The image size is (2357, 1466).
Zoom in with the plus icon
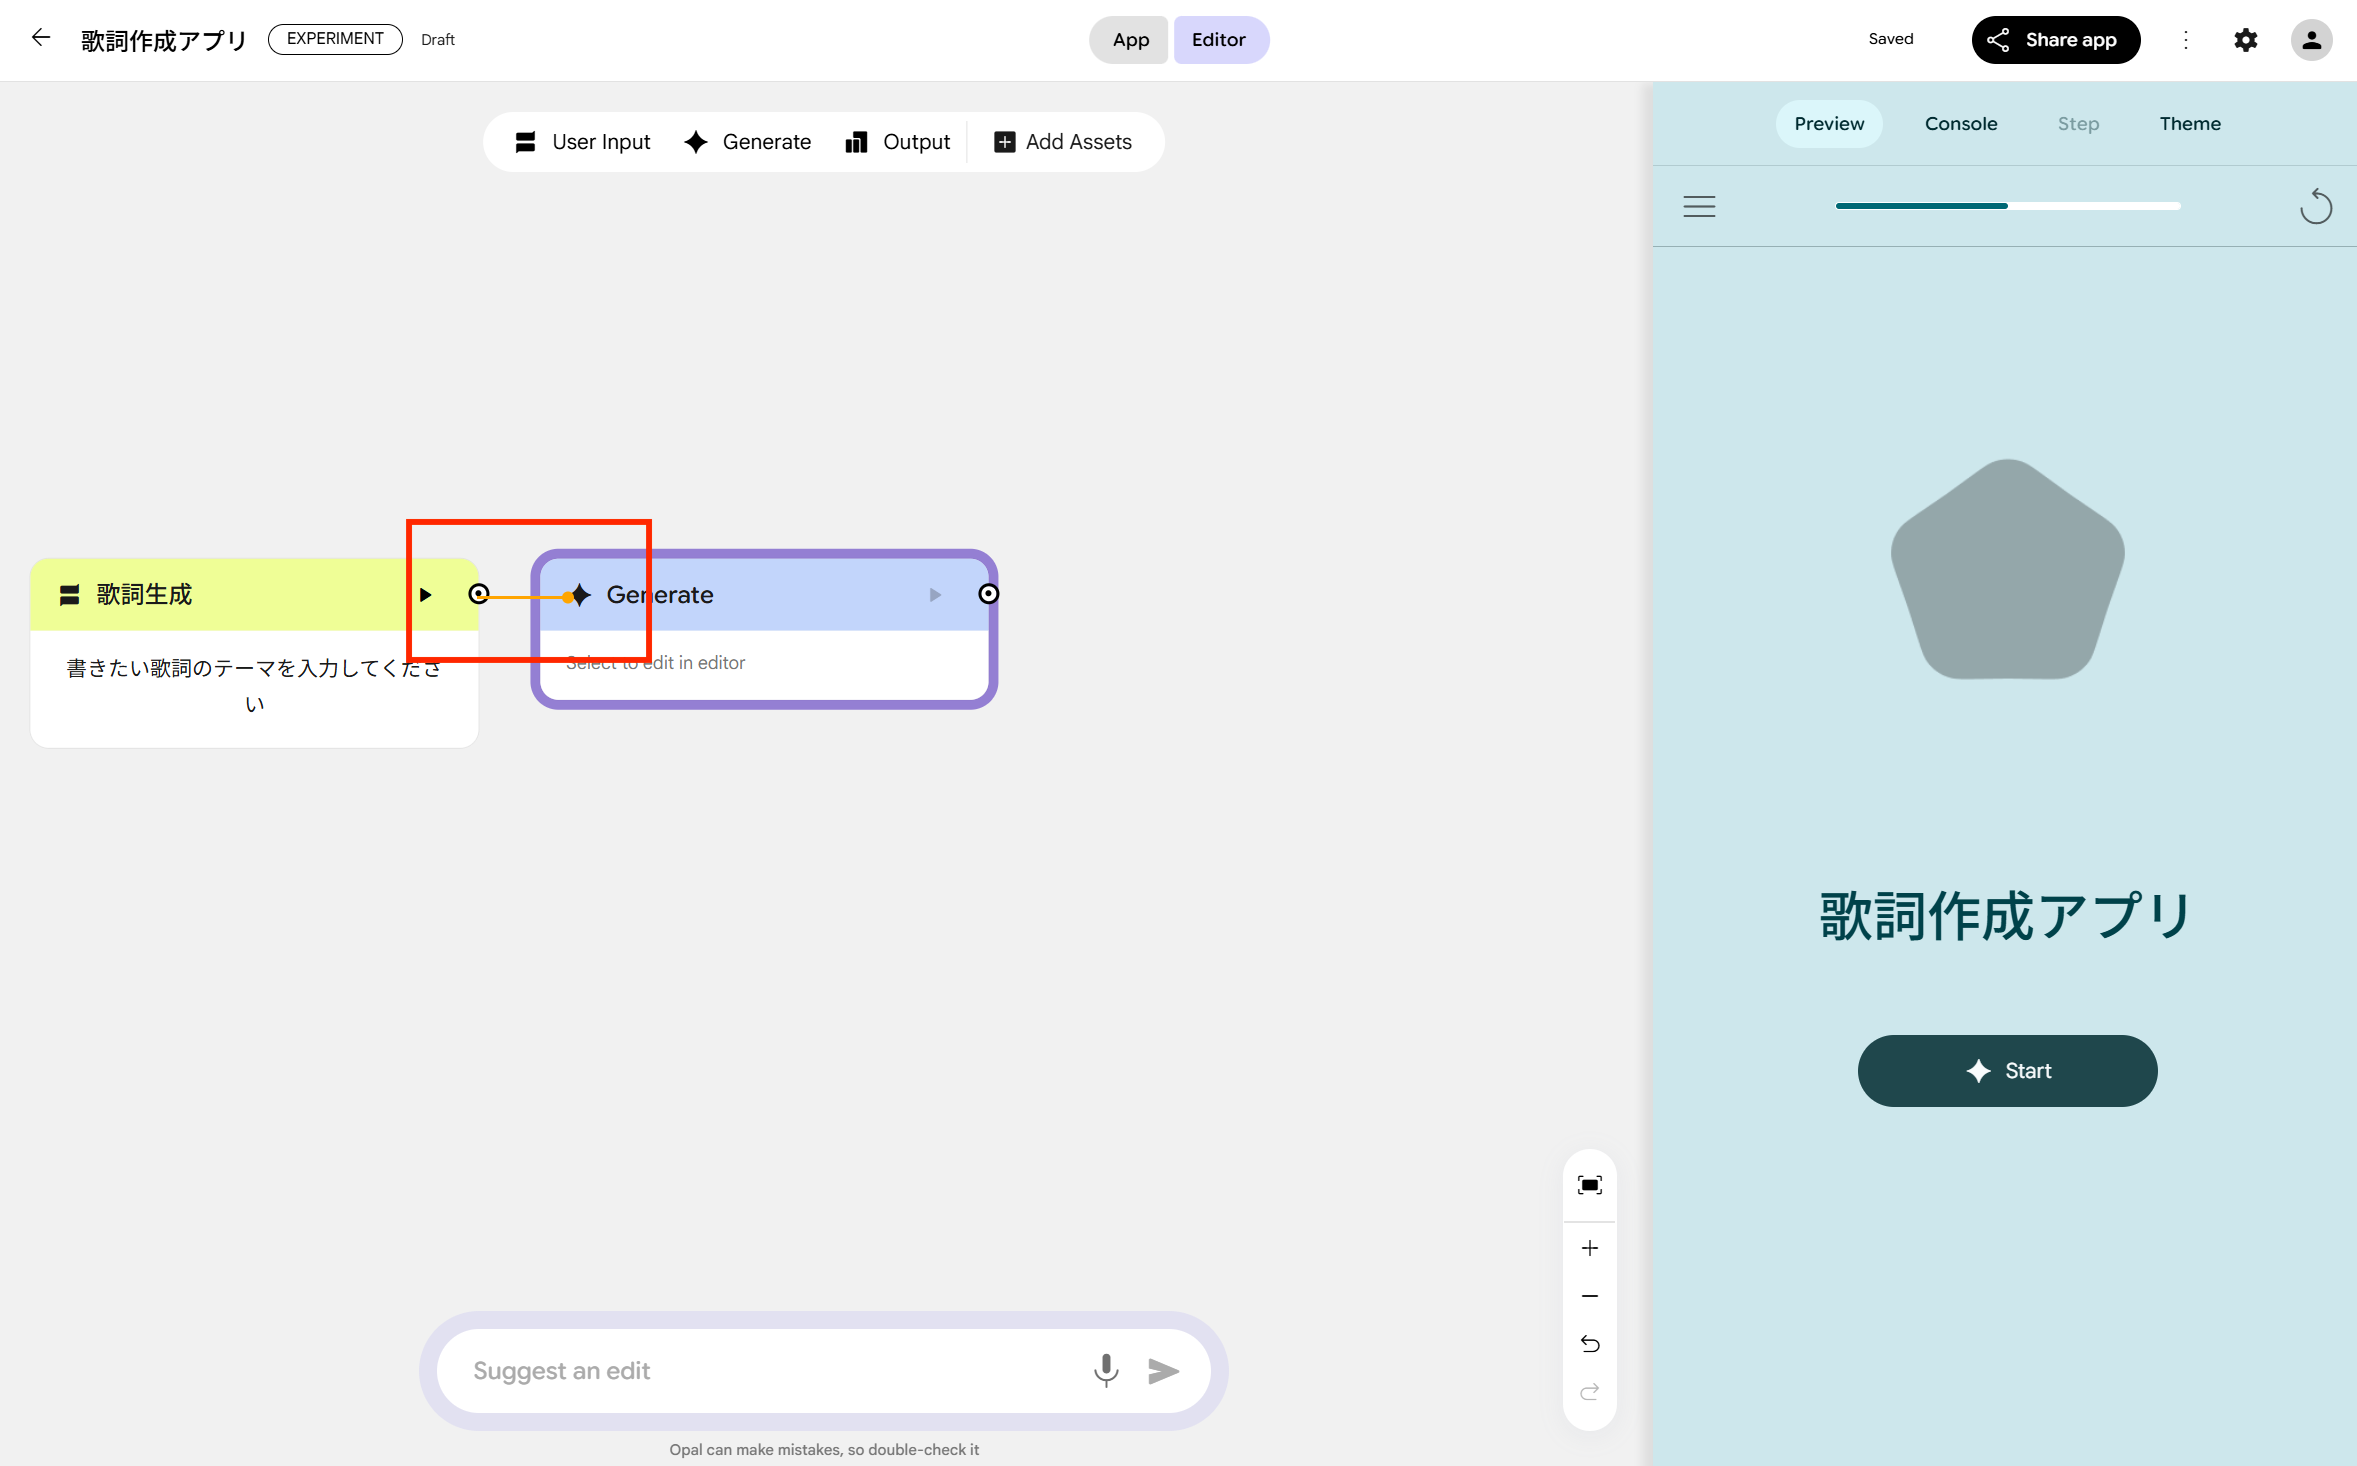(x=1589, y=1248)
